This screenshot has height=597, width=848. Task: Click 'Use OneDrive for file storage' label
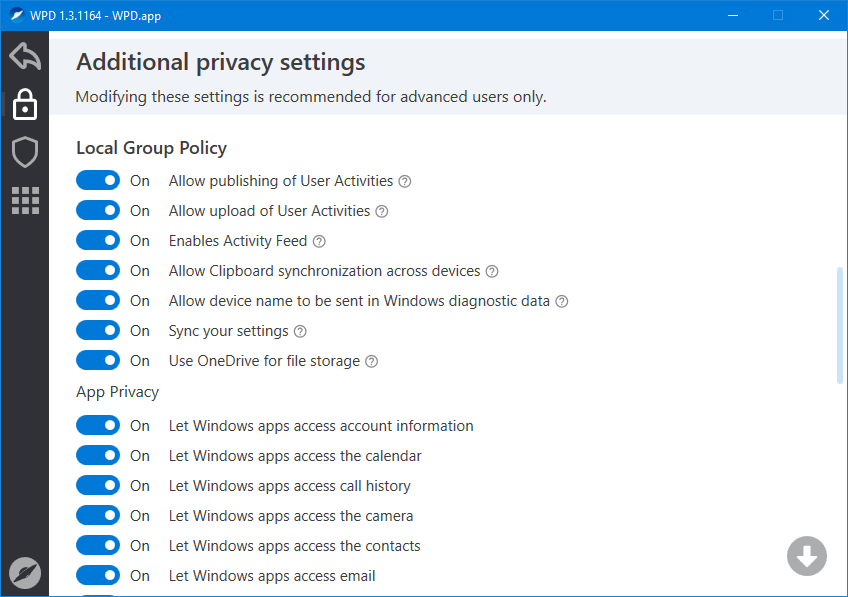264,361
